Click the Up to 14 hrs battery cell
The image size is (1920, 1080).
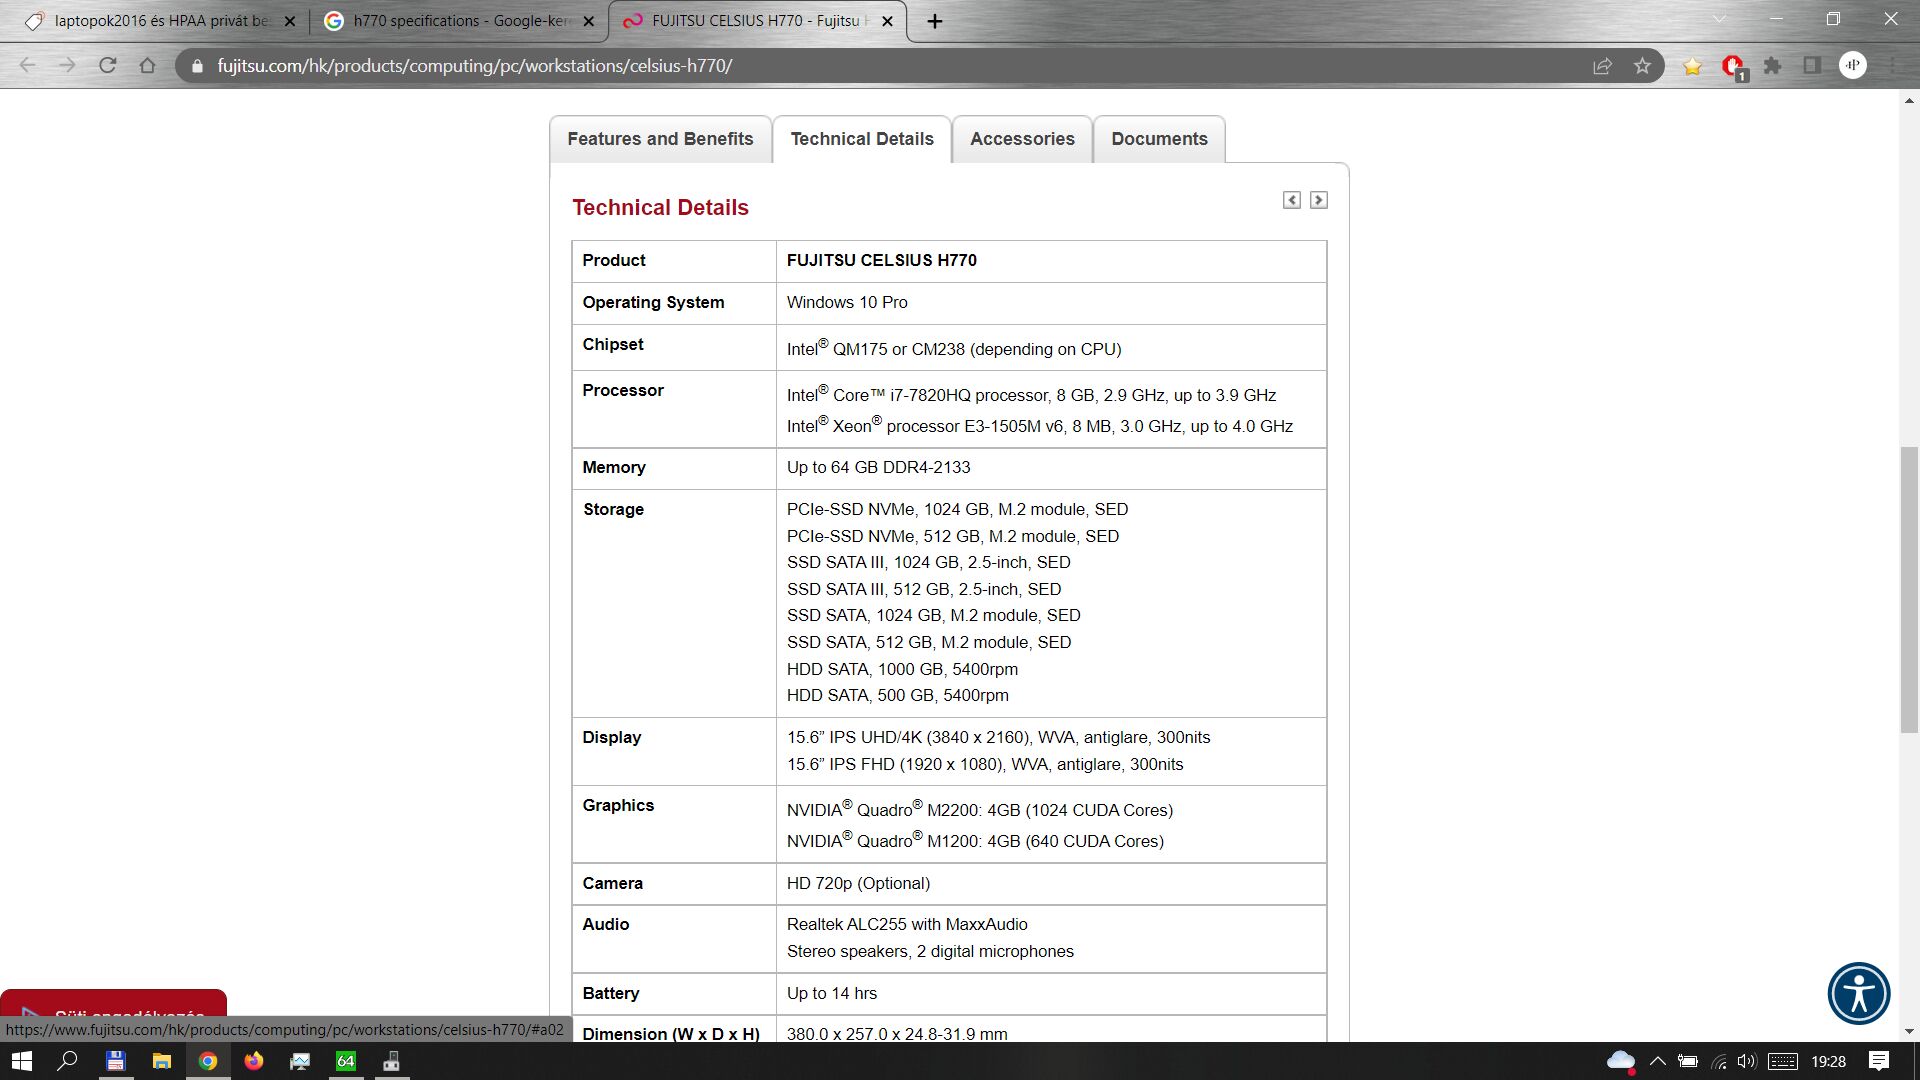[x=1051, y=993]
